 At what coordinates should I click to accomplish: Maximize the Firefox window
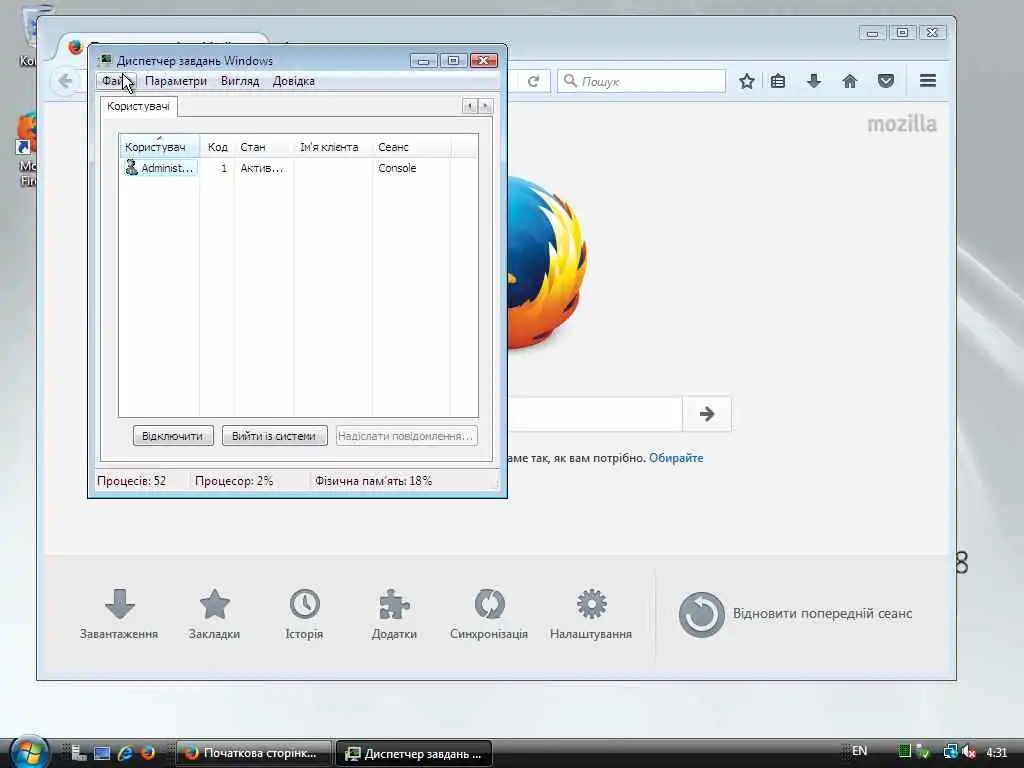pyautogui.click(x=903, y=33)
